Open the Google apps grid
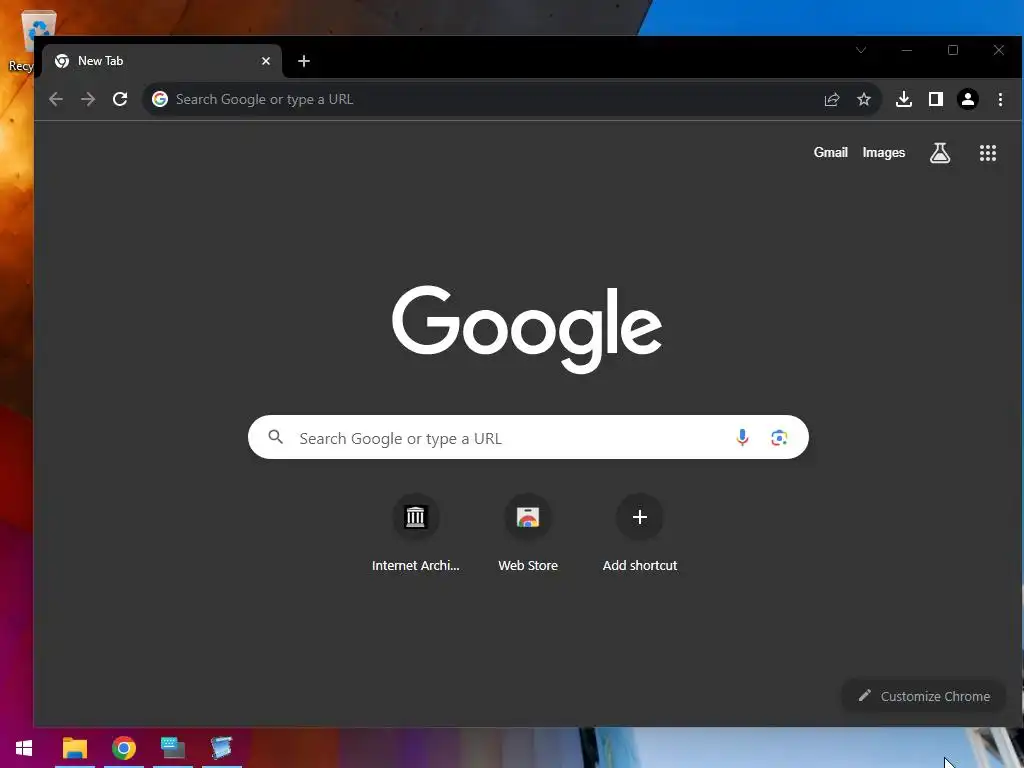This screenshot has height=768, width=1024. click(988, 153)
